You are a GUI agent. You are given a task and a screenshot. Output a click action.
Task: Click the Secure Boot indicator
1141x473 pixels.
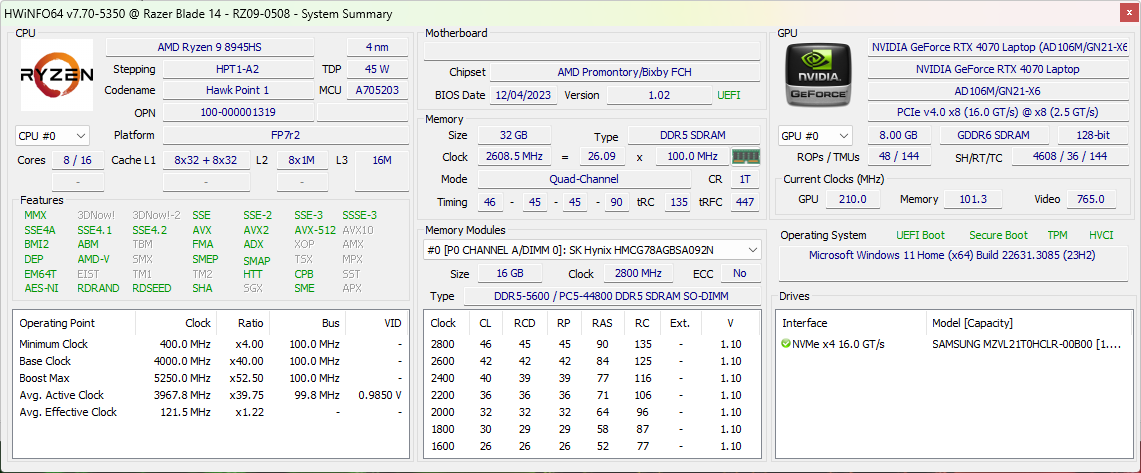[998, 235]
